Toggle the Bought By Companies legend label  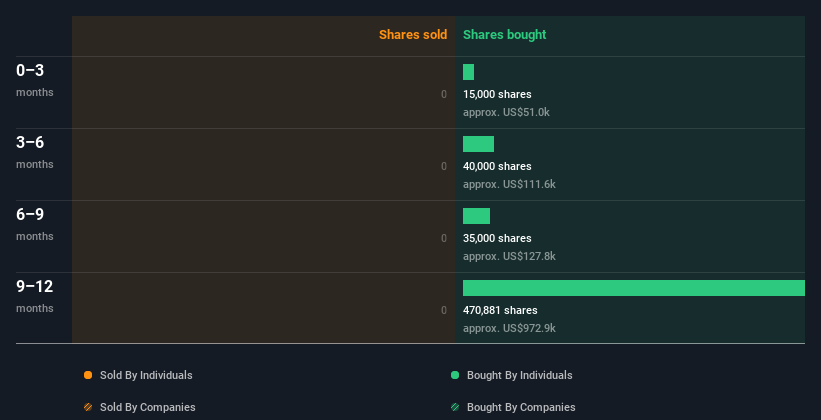[521, 407]
